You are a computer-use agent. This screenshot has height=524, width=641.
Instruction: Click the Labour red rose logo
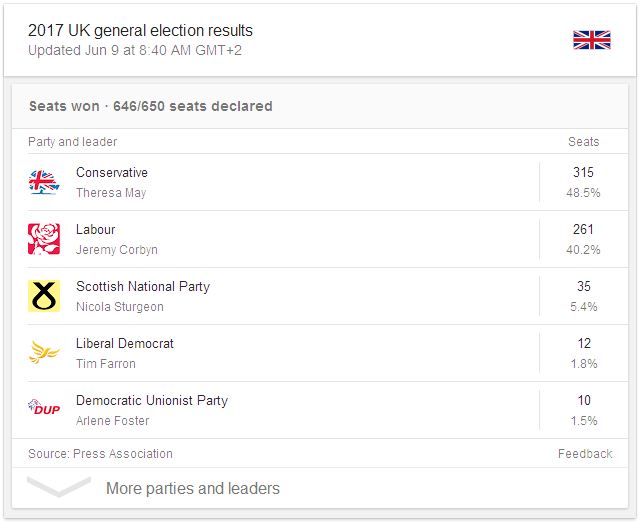(43, 239)
